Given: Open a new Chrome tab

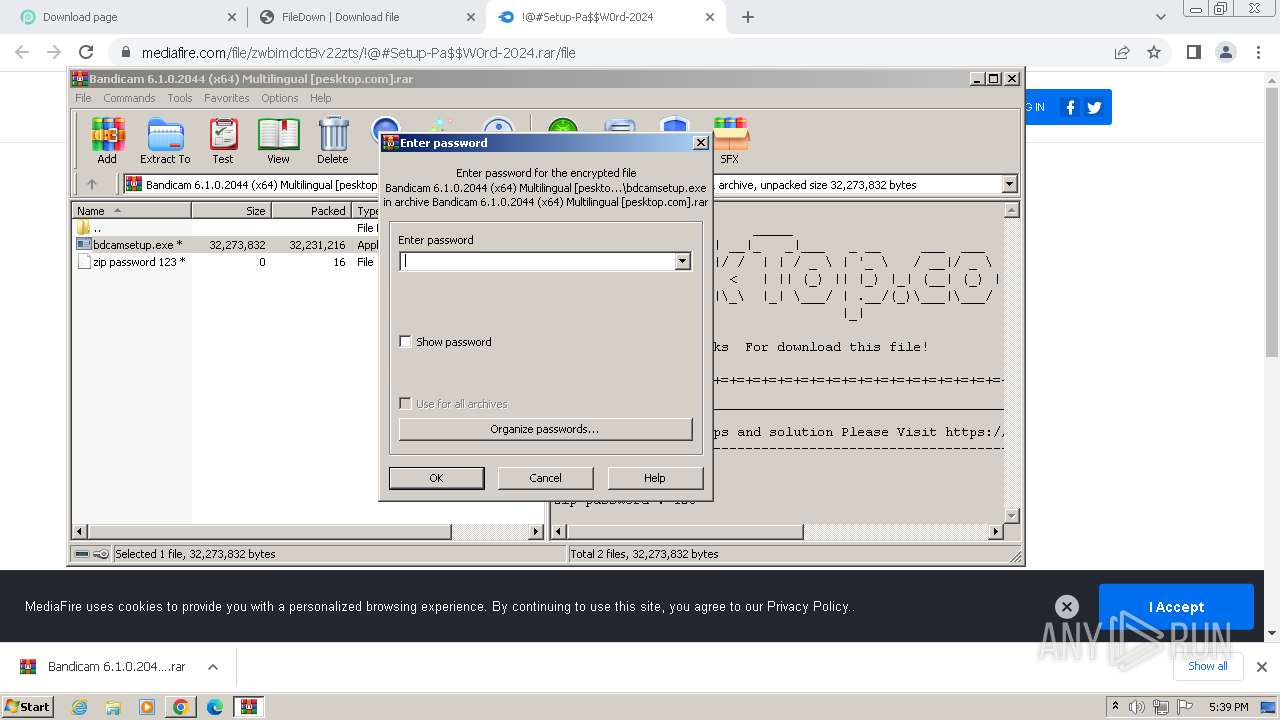Looking at the screenshot, I should [x=747, y=17].
